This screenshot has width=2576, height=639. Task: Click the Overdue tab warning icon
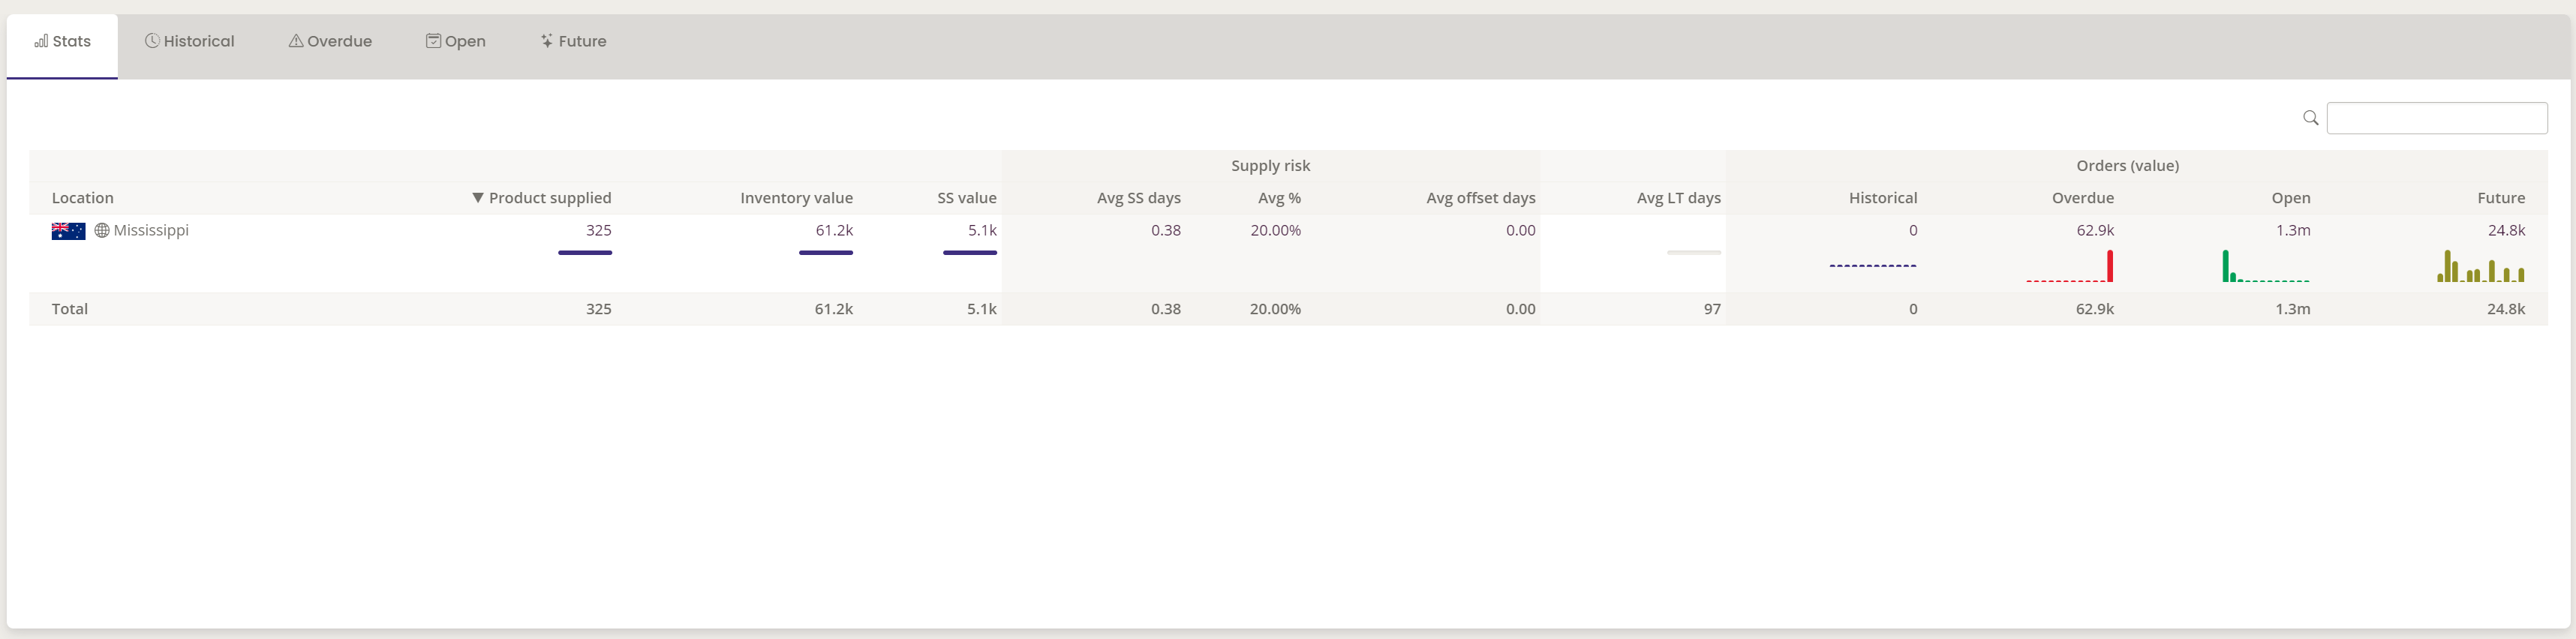(296, 41)
